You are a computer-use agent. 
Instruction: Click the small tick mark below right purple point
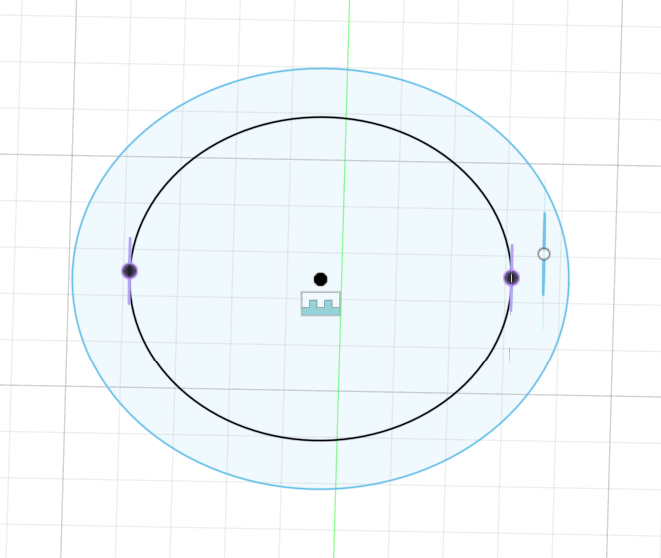(x=510, y=354)
